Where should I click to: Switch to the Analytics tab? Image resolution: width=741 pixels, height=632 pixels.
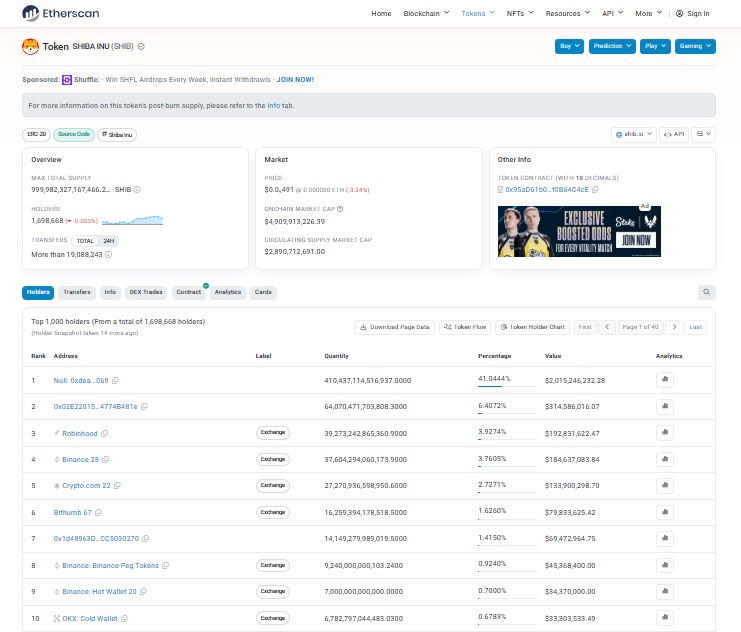[228, 292]
